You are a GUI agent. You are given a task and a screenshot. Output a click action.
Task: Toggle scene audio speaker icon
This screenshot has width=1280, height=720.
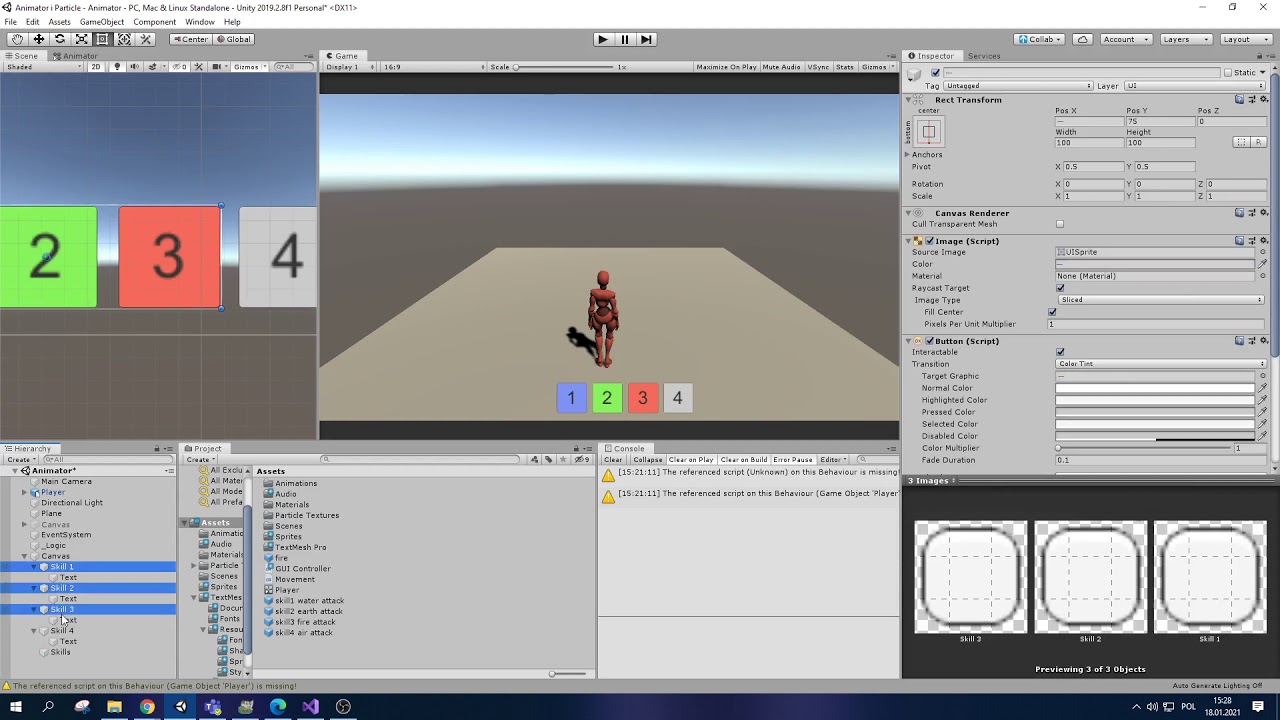(x=134, y=67)
